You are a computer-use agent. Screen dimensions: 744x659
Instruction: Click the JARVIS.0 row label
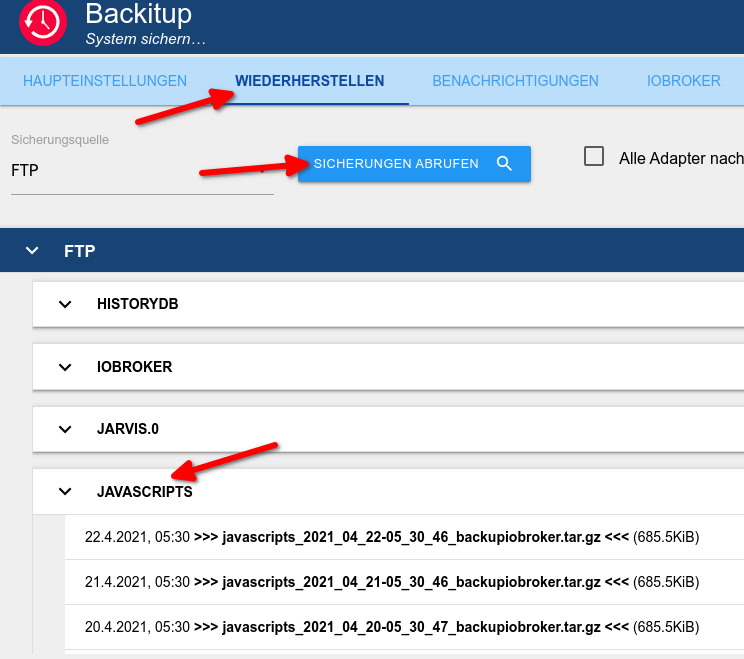point(128,429)
